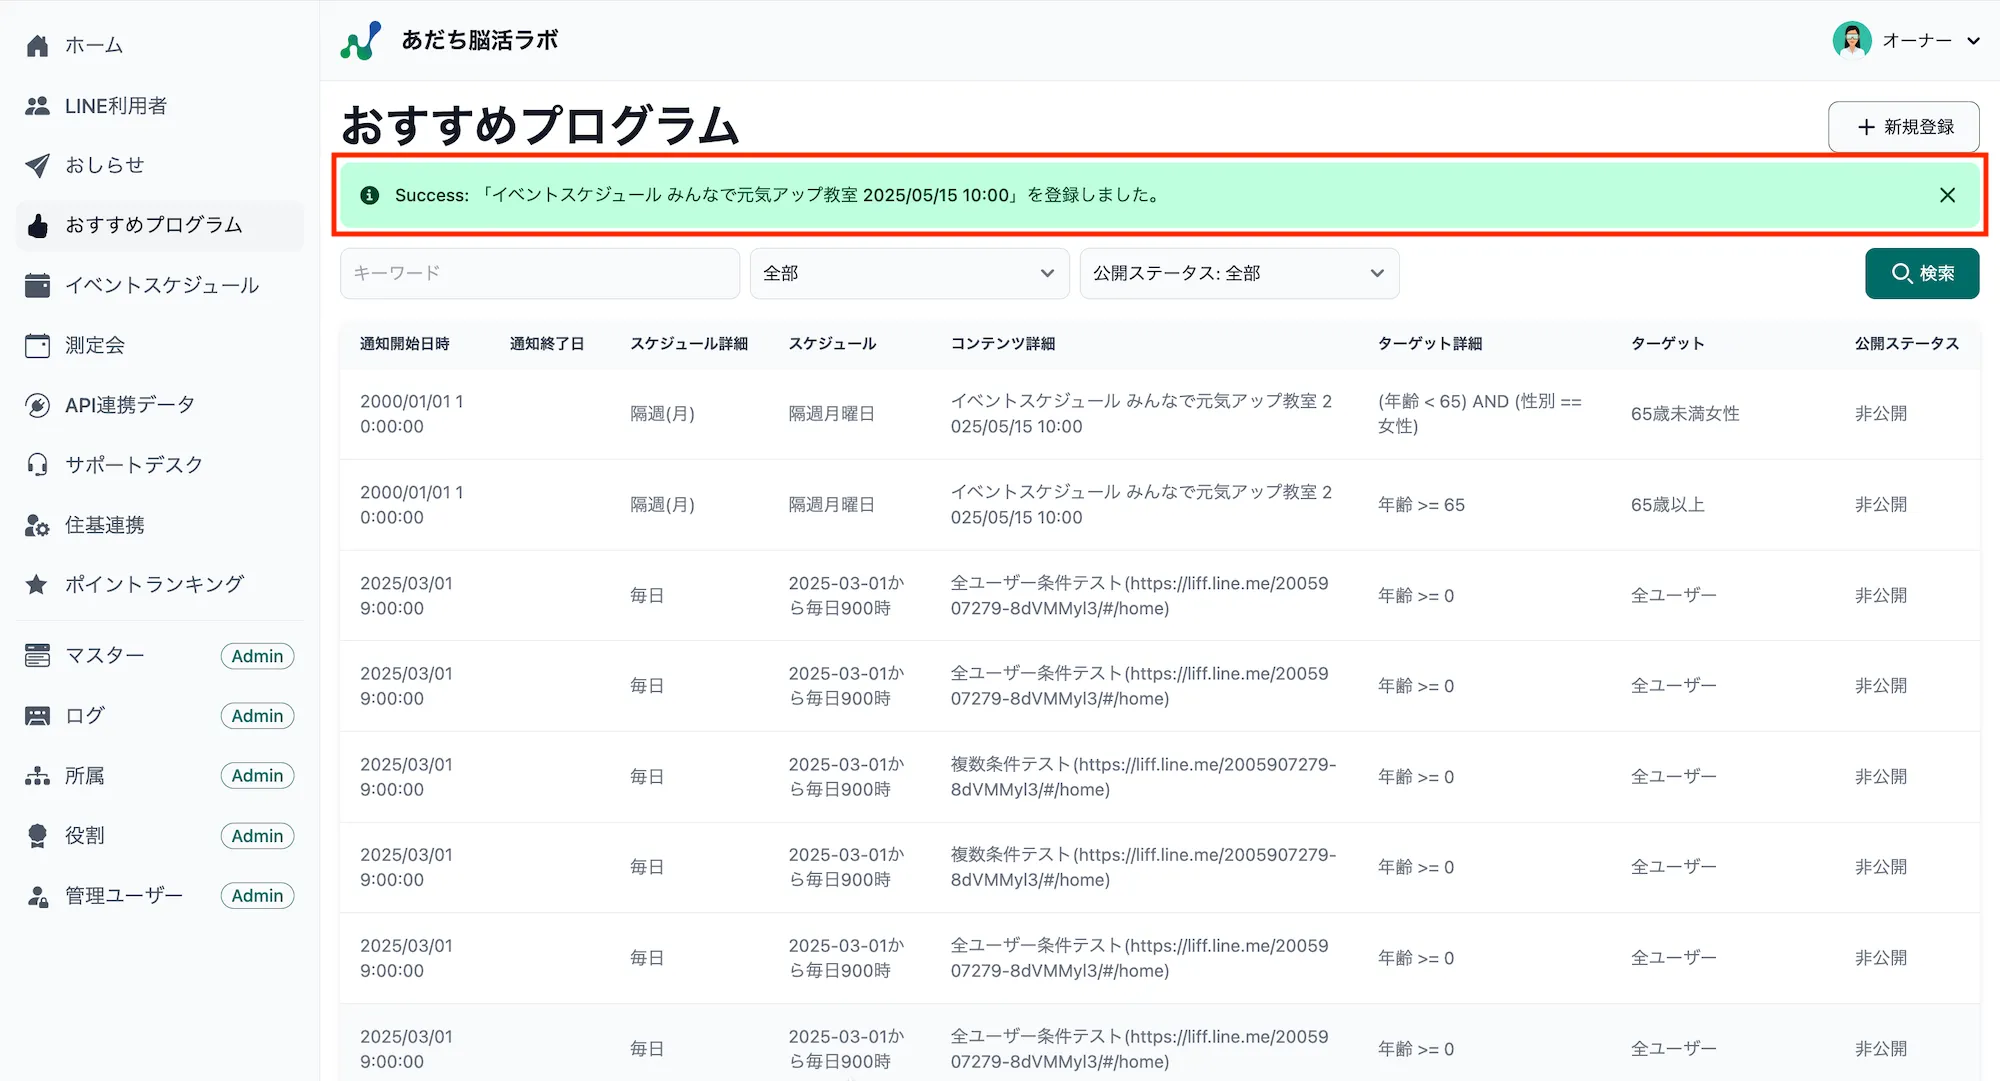The height and width of the screenshot is (1081, 2000).
Task: Click the LINE利用者 people icon
Action: coord(37,105)
